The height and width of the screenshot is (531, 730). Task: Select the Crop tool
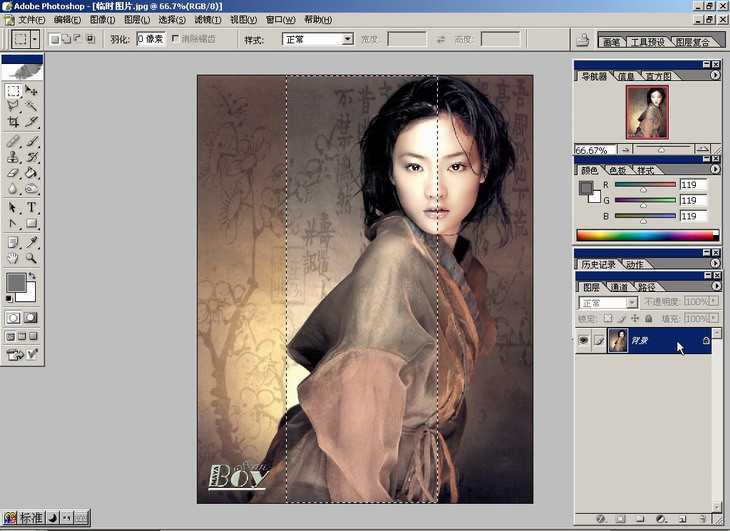pyautogui.click(x=13, y=122)
